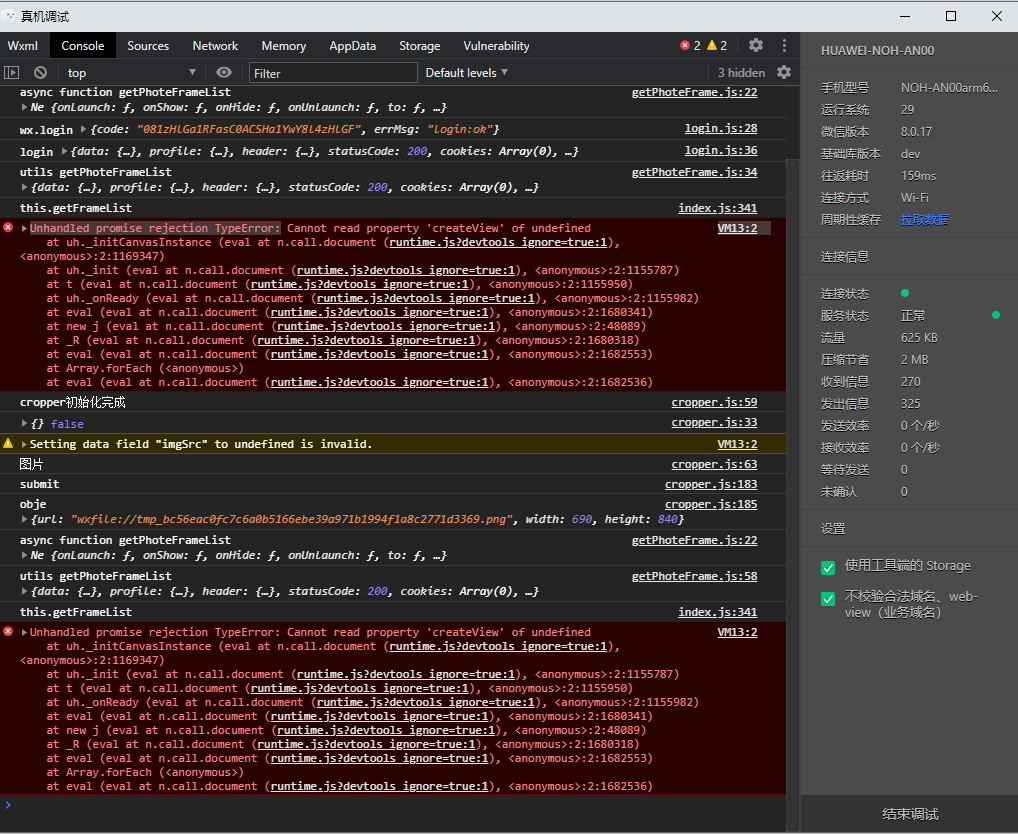Click the 往返耗时 159ms value
The height and width of the screenshot is (834, 1018).
click(x=918, y=175)
